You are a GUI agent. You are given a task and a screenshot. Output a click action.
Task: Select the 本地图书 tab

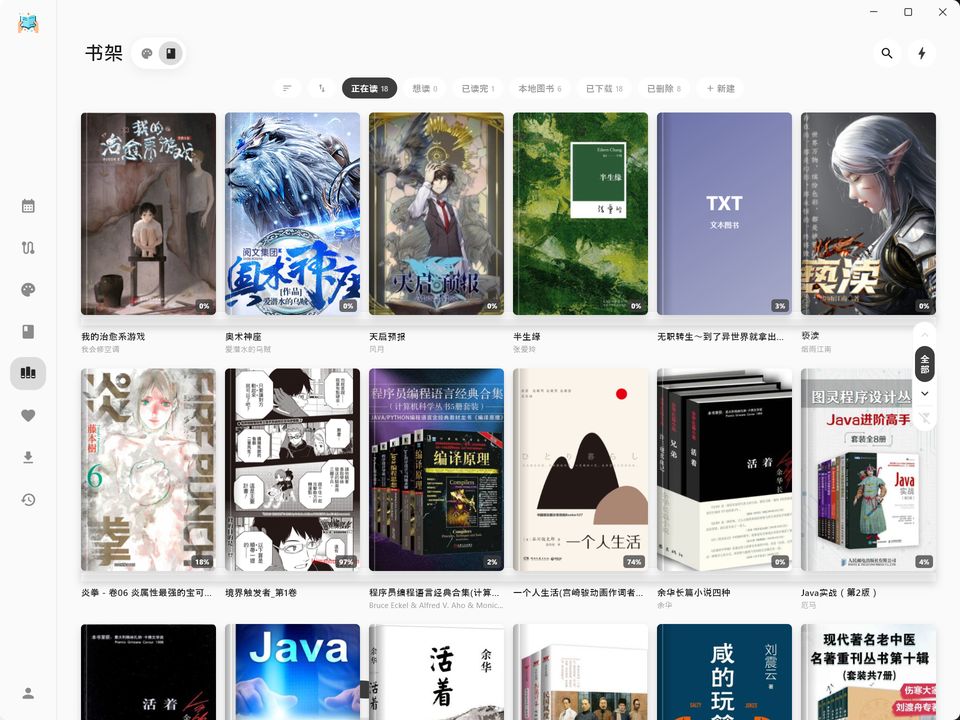539,88
